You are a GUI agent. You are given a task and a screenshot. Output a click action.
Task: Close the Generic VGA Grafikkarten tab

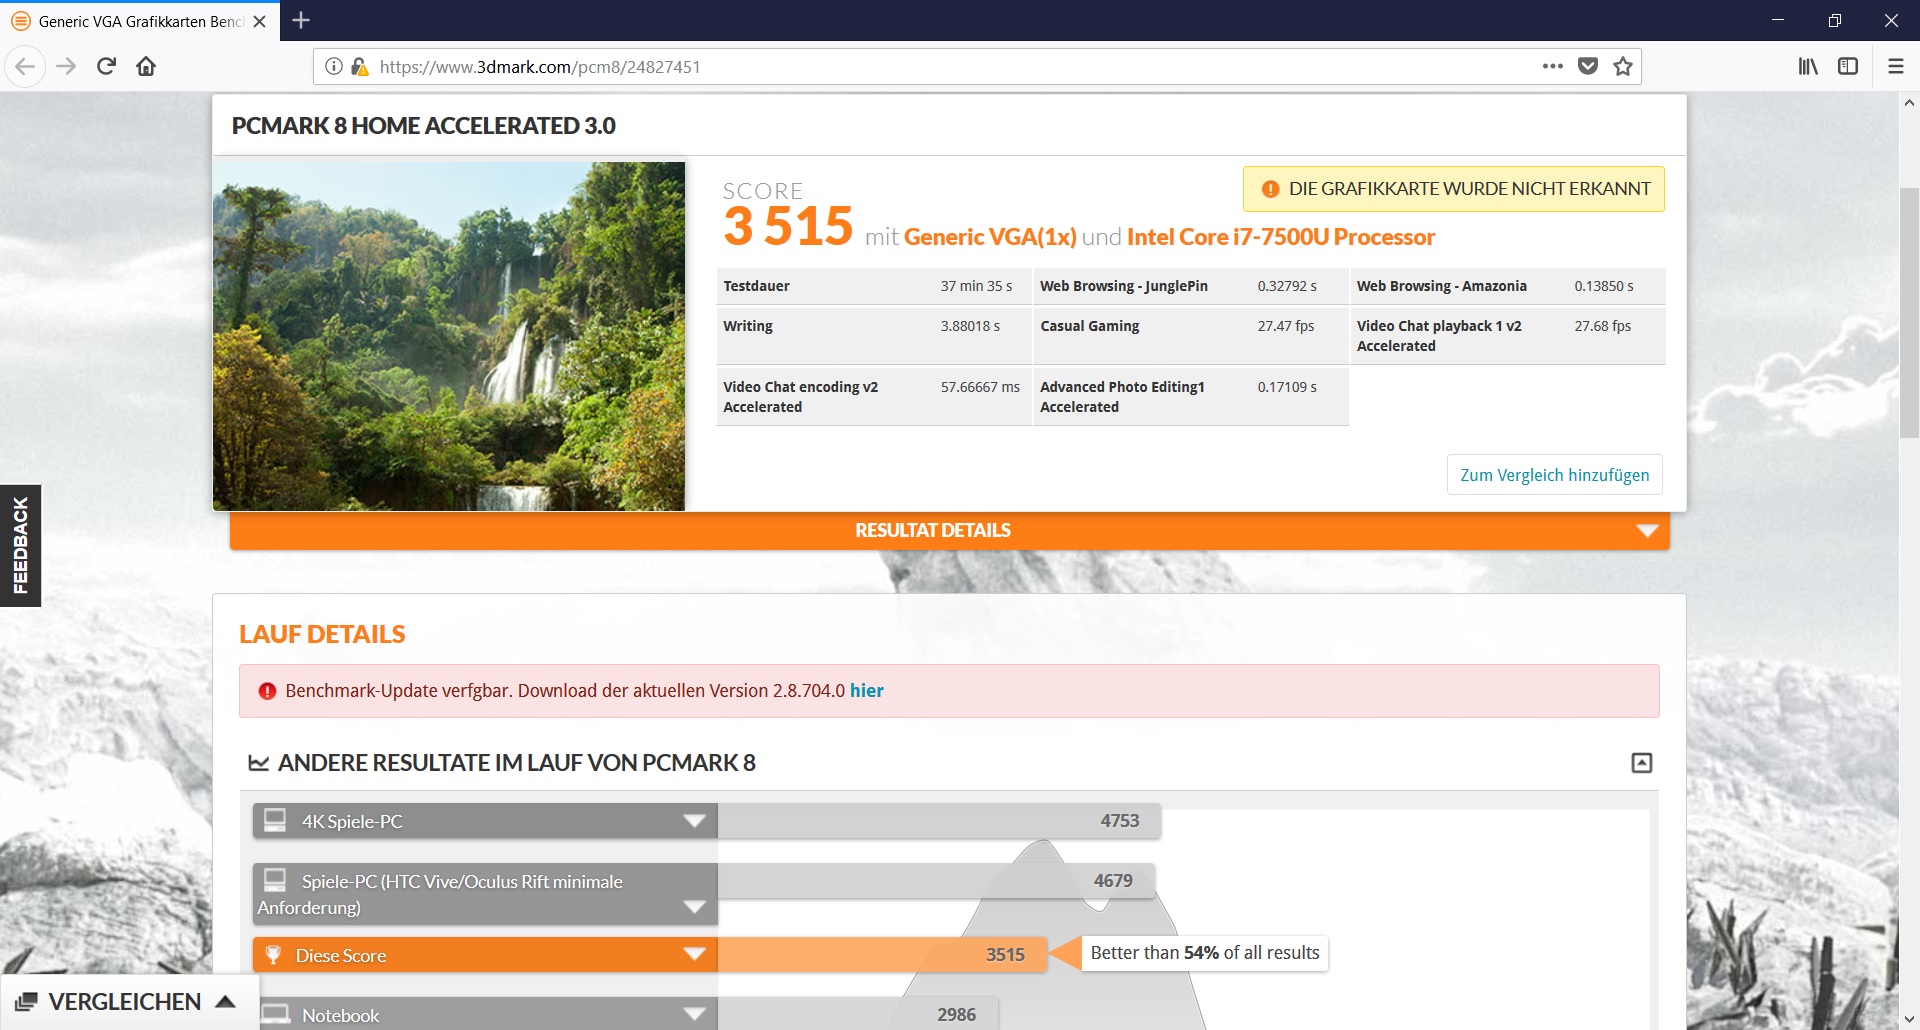click(260, 21)
